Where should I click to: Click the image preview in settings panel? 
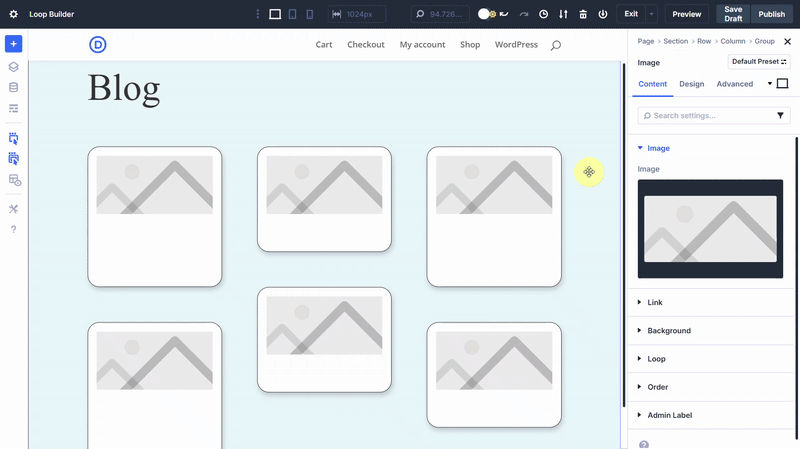(710, 229)
